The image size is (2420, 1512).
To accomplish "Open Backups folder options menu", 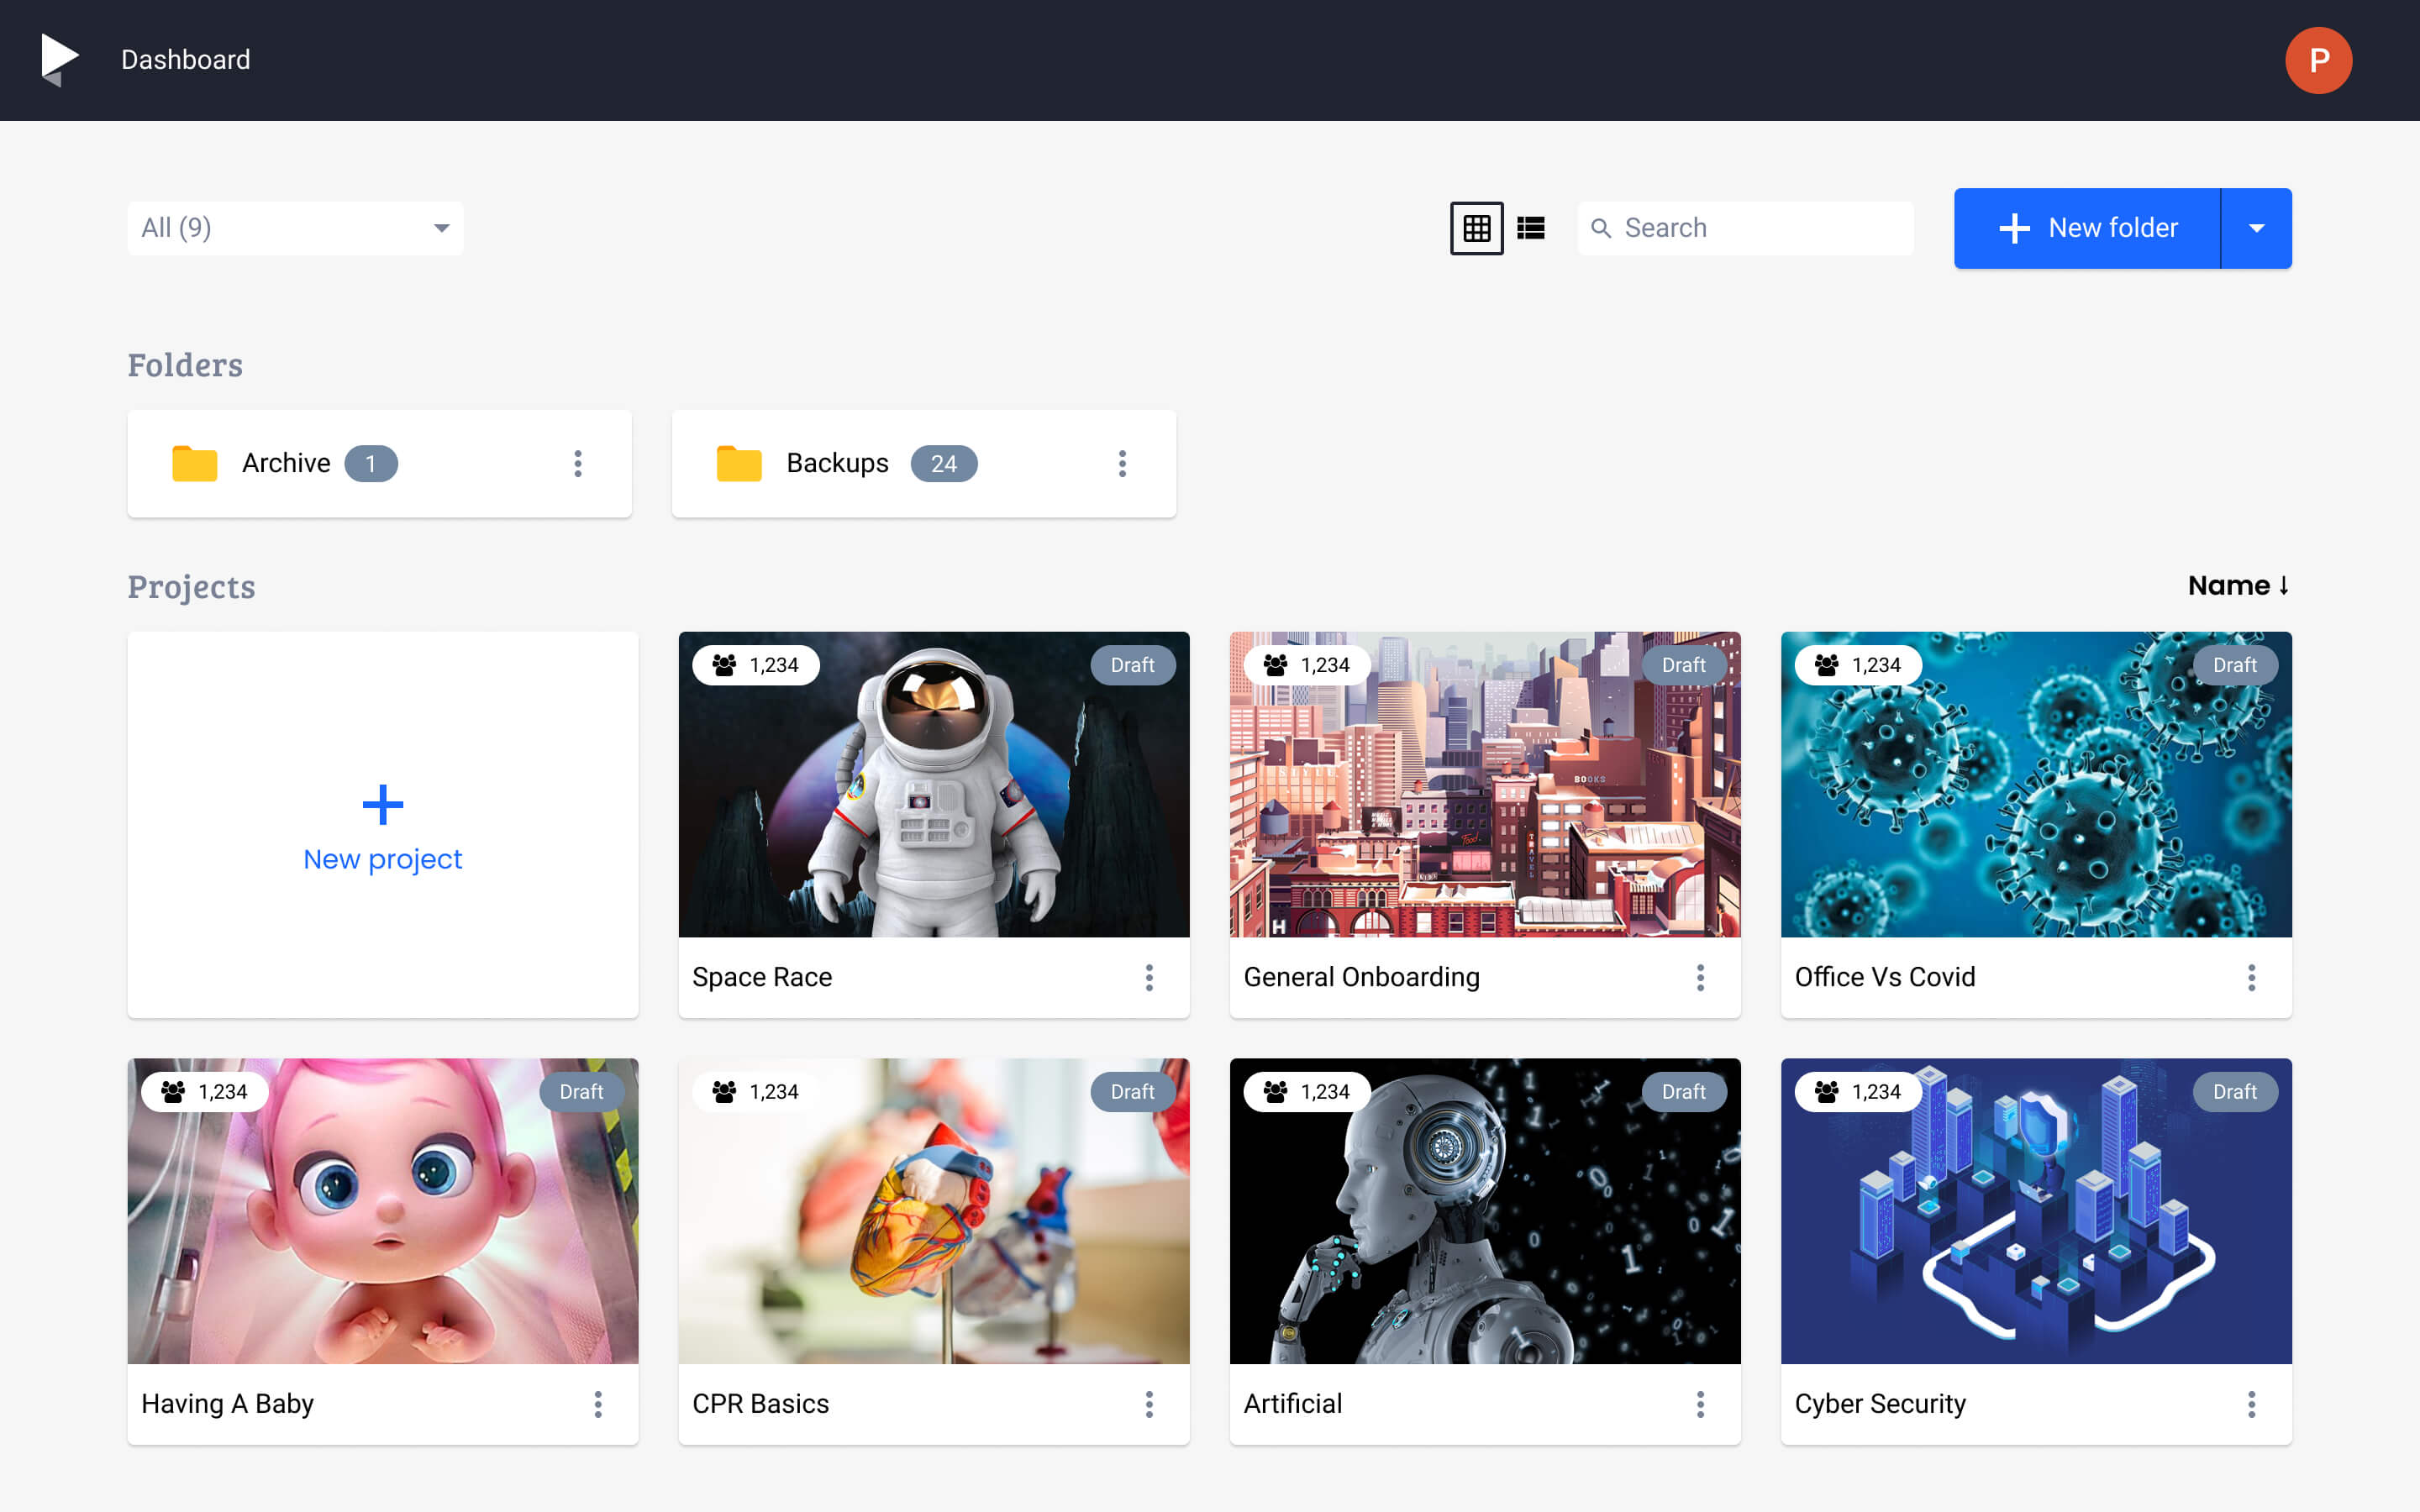I will [1122, 463].
